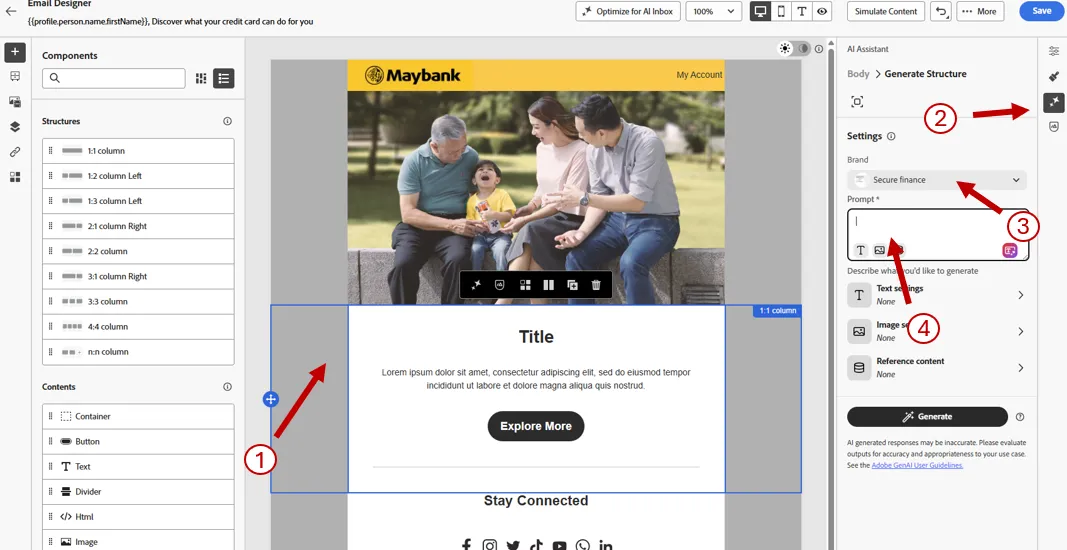Show info for Structures section
This screenshot has width=1067, height=550.
point(227,121)
